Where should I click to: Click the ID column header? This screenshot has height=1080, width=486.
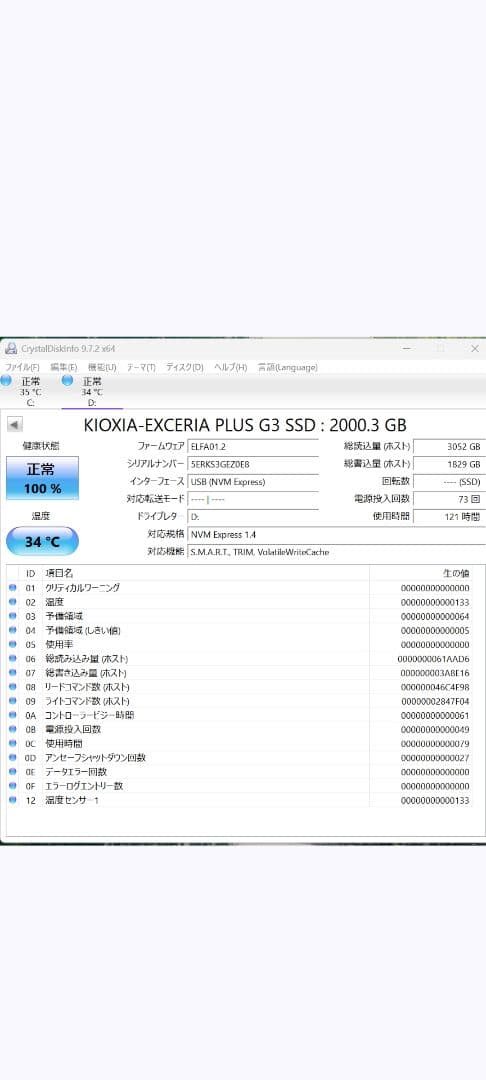coord(30,573)
